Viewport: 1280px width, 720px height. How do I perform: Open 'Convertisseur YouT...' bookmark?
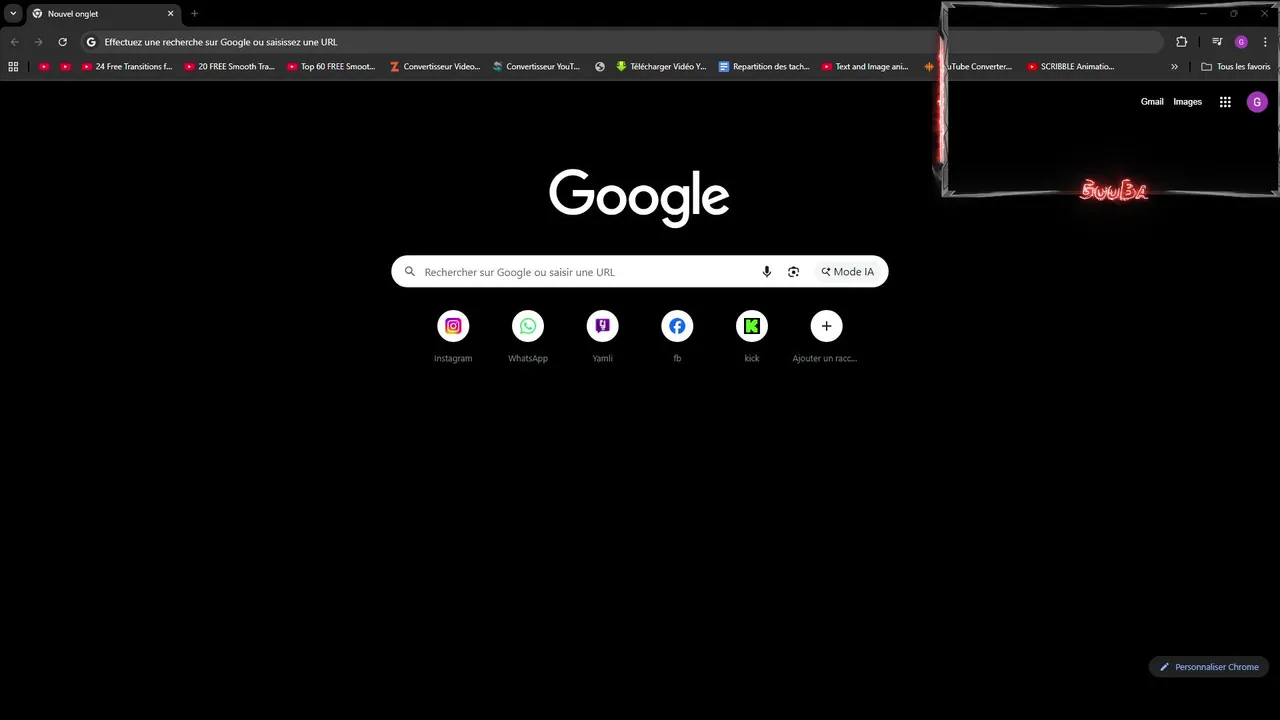[537, 67]
